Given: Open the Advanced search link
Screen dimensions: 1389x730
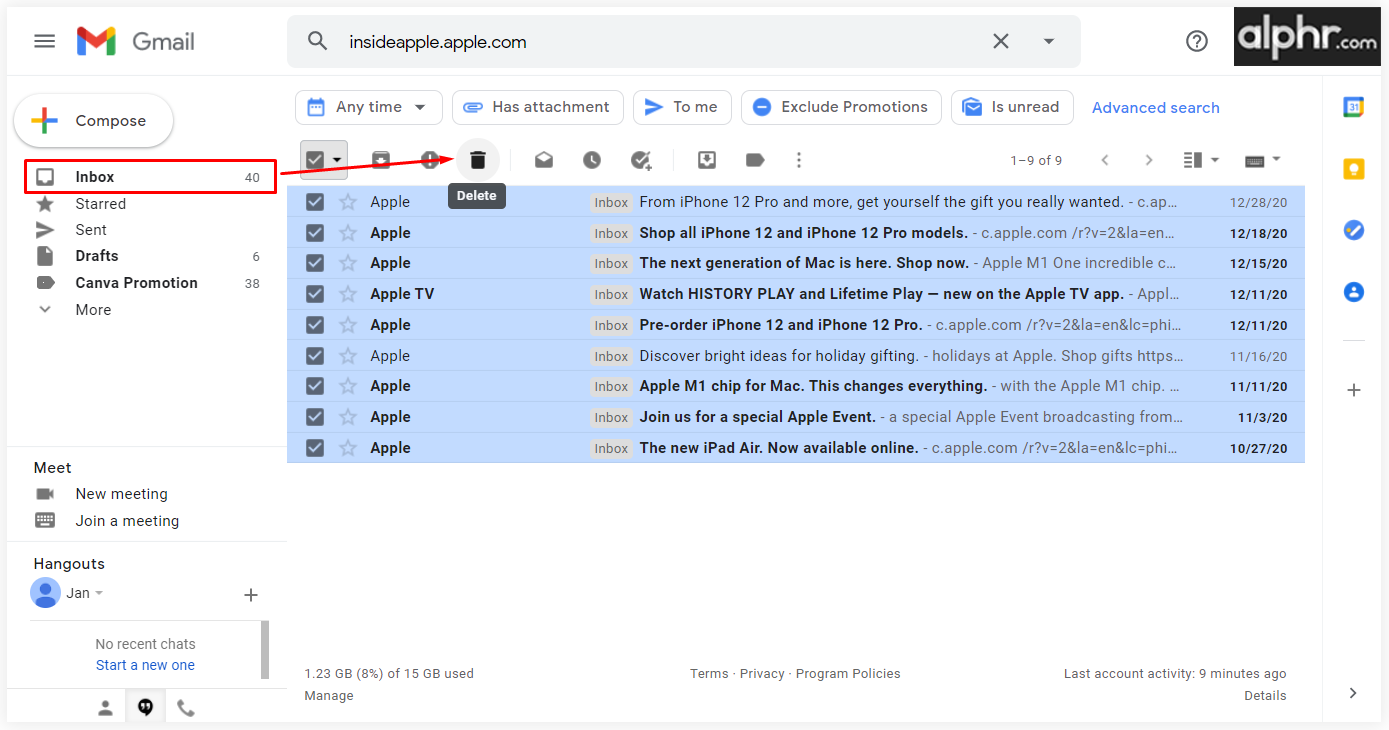Looking at the screenshot, I should pyautogui.click(x=1156, y=108).
